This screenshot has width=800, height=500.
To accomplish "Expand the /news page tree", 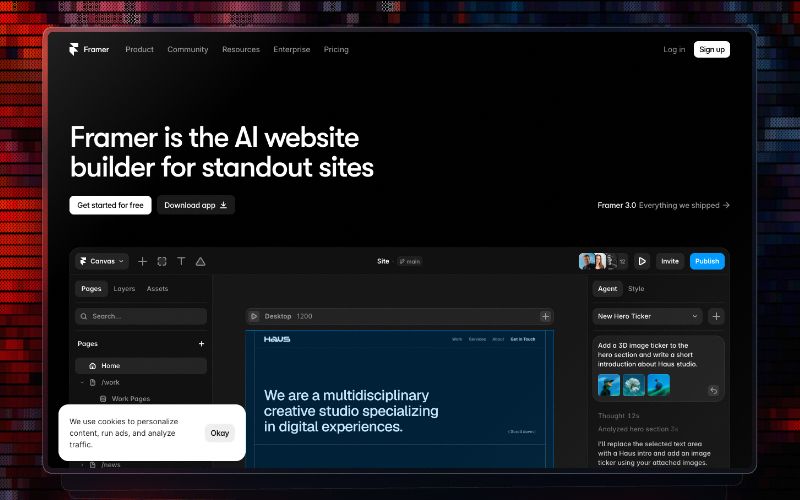I will tap(82, 465).
